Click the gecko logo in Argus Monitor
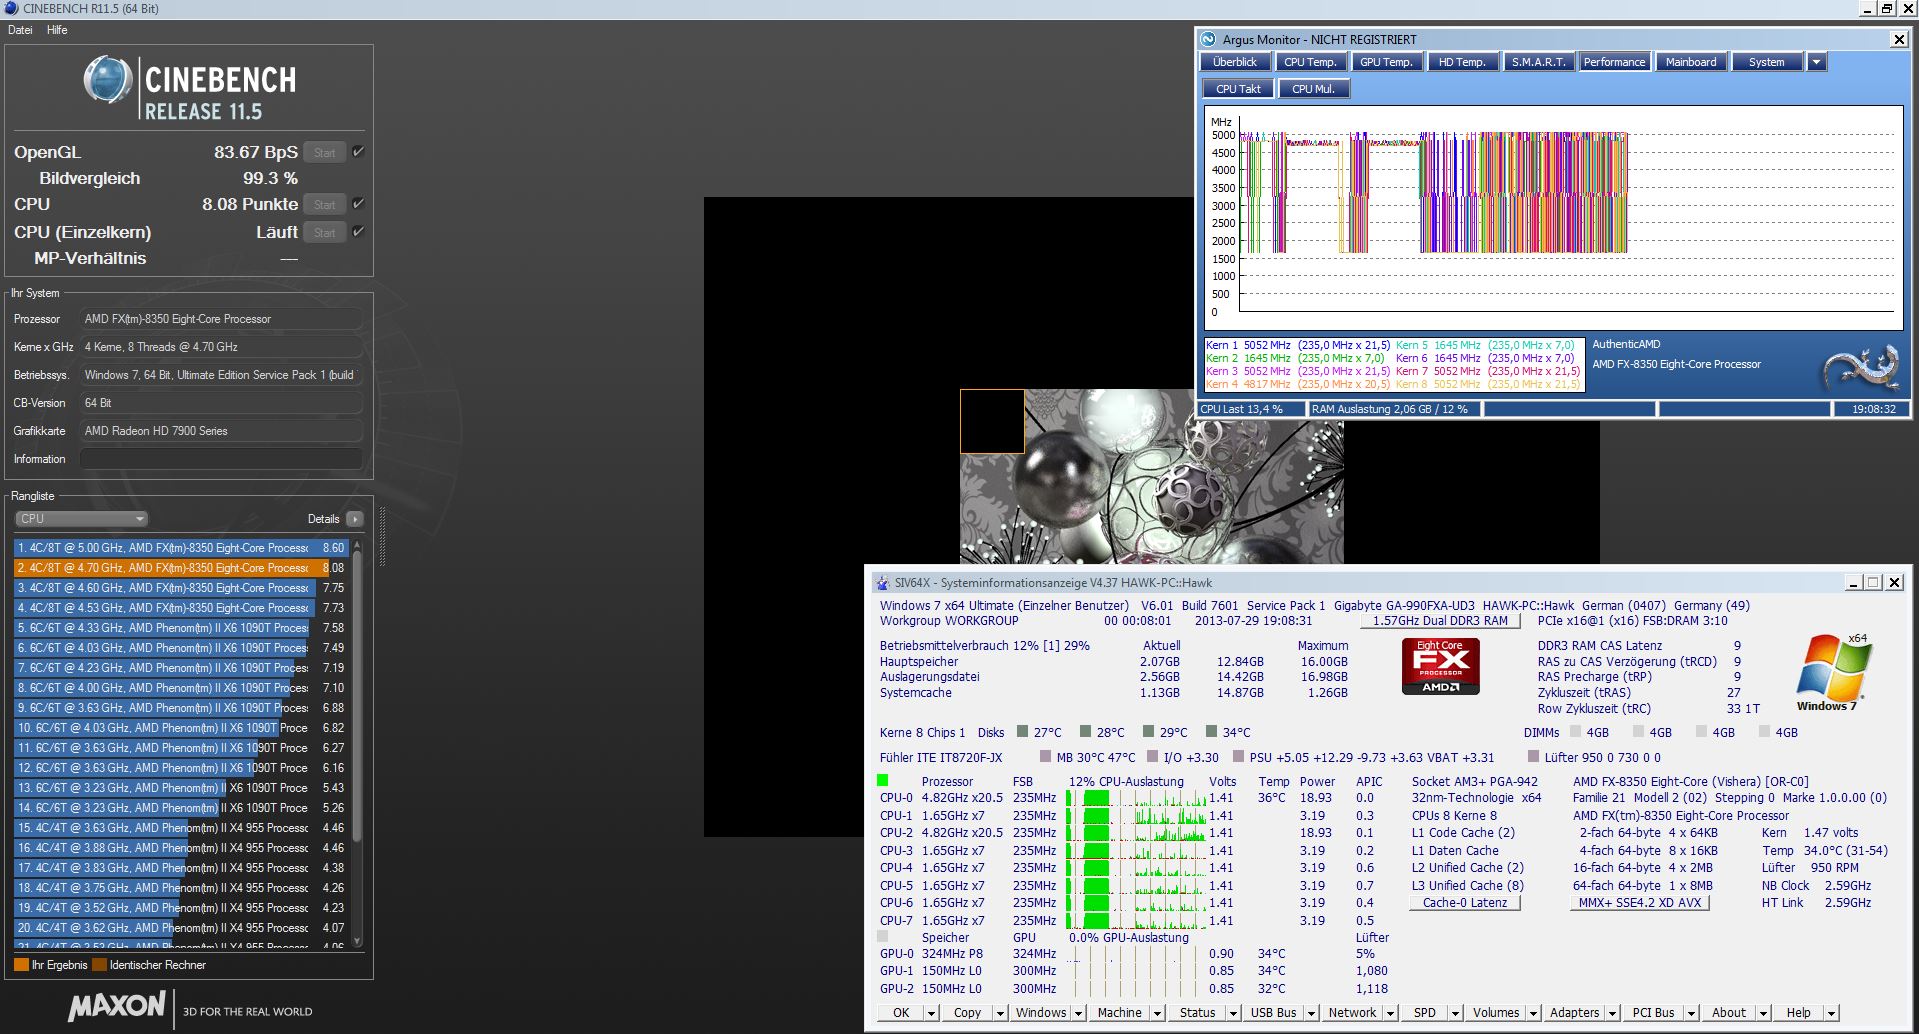The width and height of the screenshot is (1919, 1034). click(x=1861, y=367)
